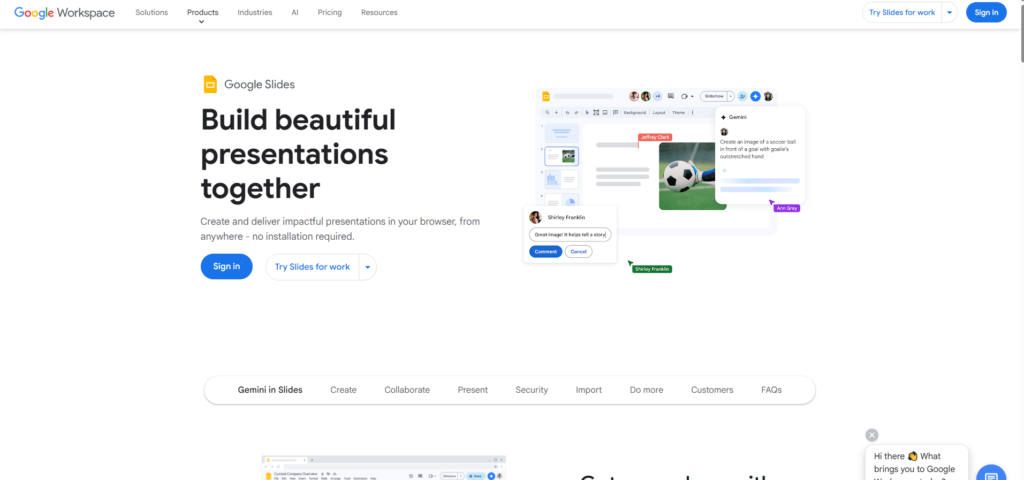Click the undo arrow in the illustration toolbar

(x=567, y=112)
